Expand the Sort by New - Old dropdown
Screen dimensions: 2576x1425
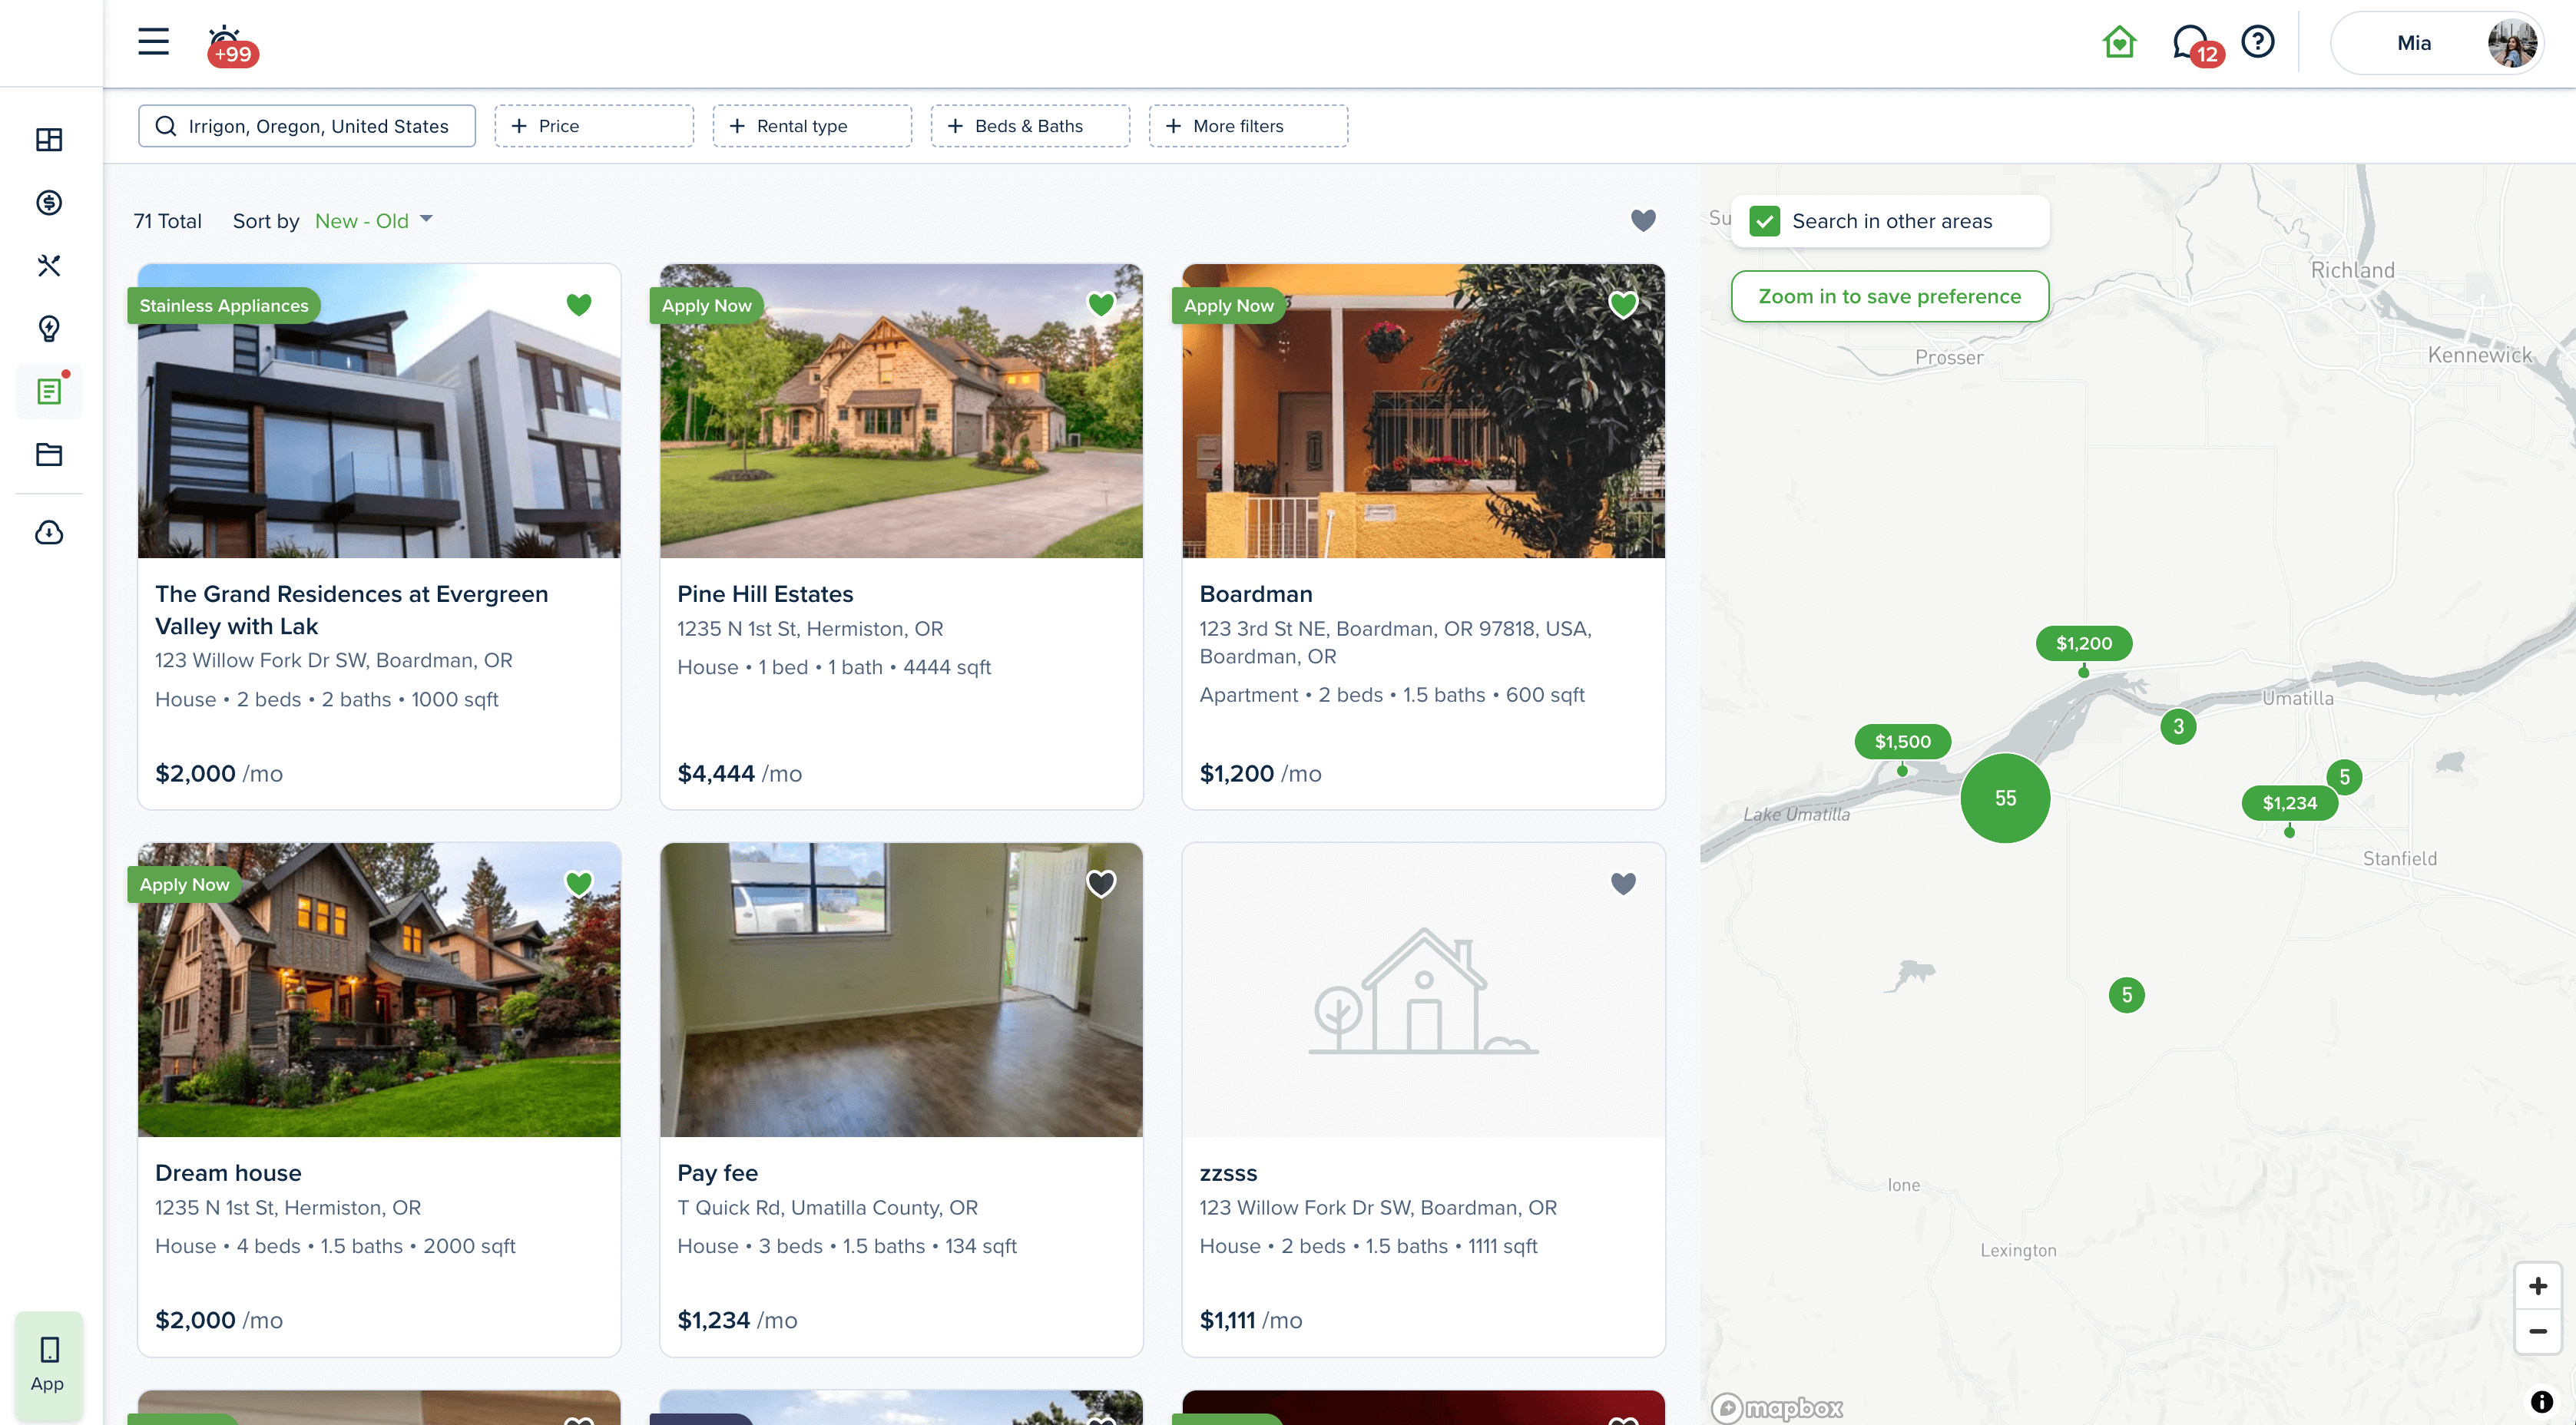tap(373, 221)
